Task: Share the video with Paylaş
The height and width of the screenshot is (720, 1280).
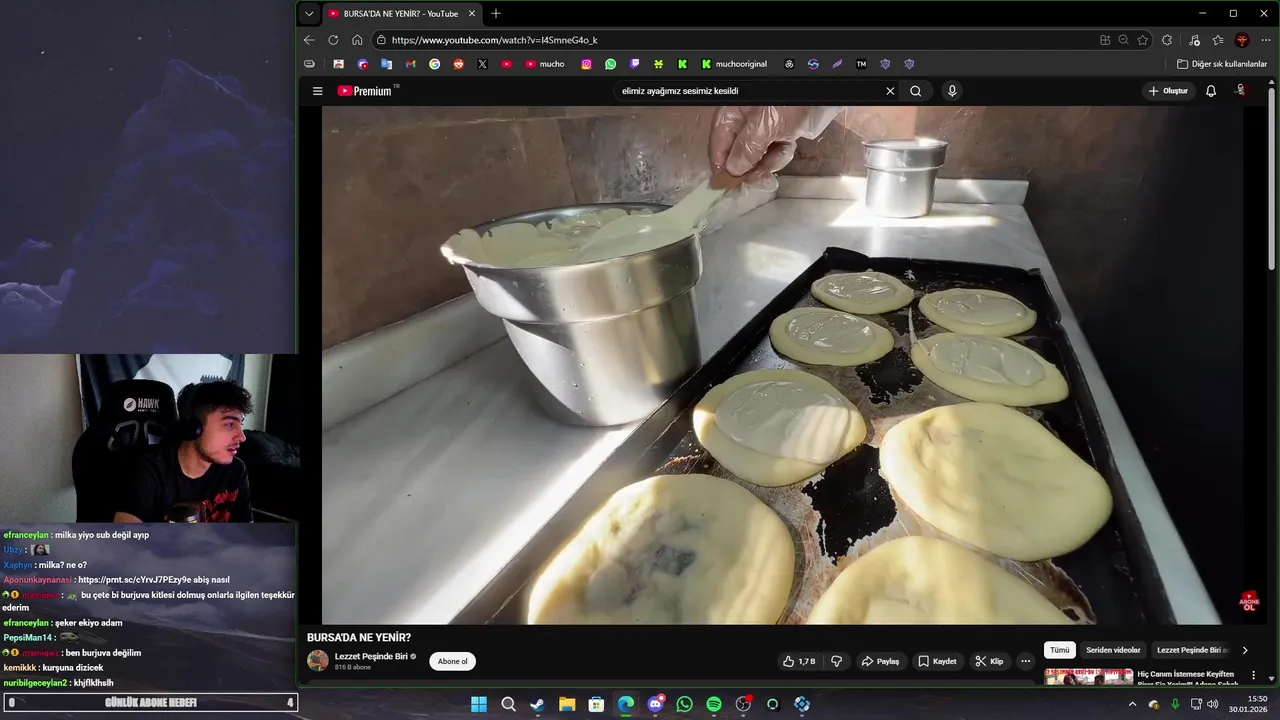Action: click(881, 661)
